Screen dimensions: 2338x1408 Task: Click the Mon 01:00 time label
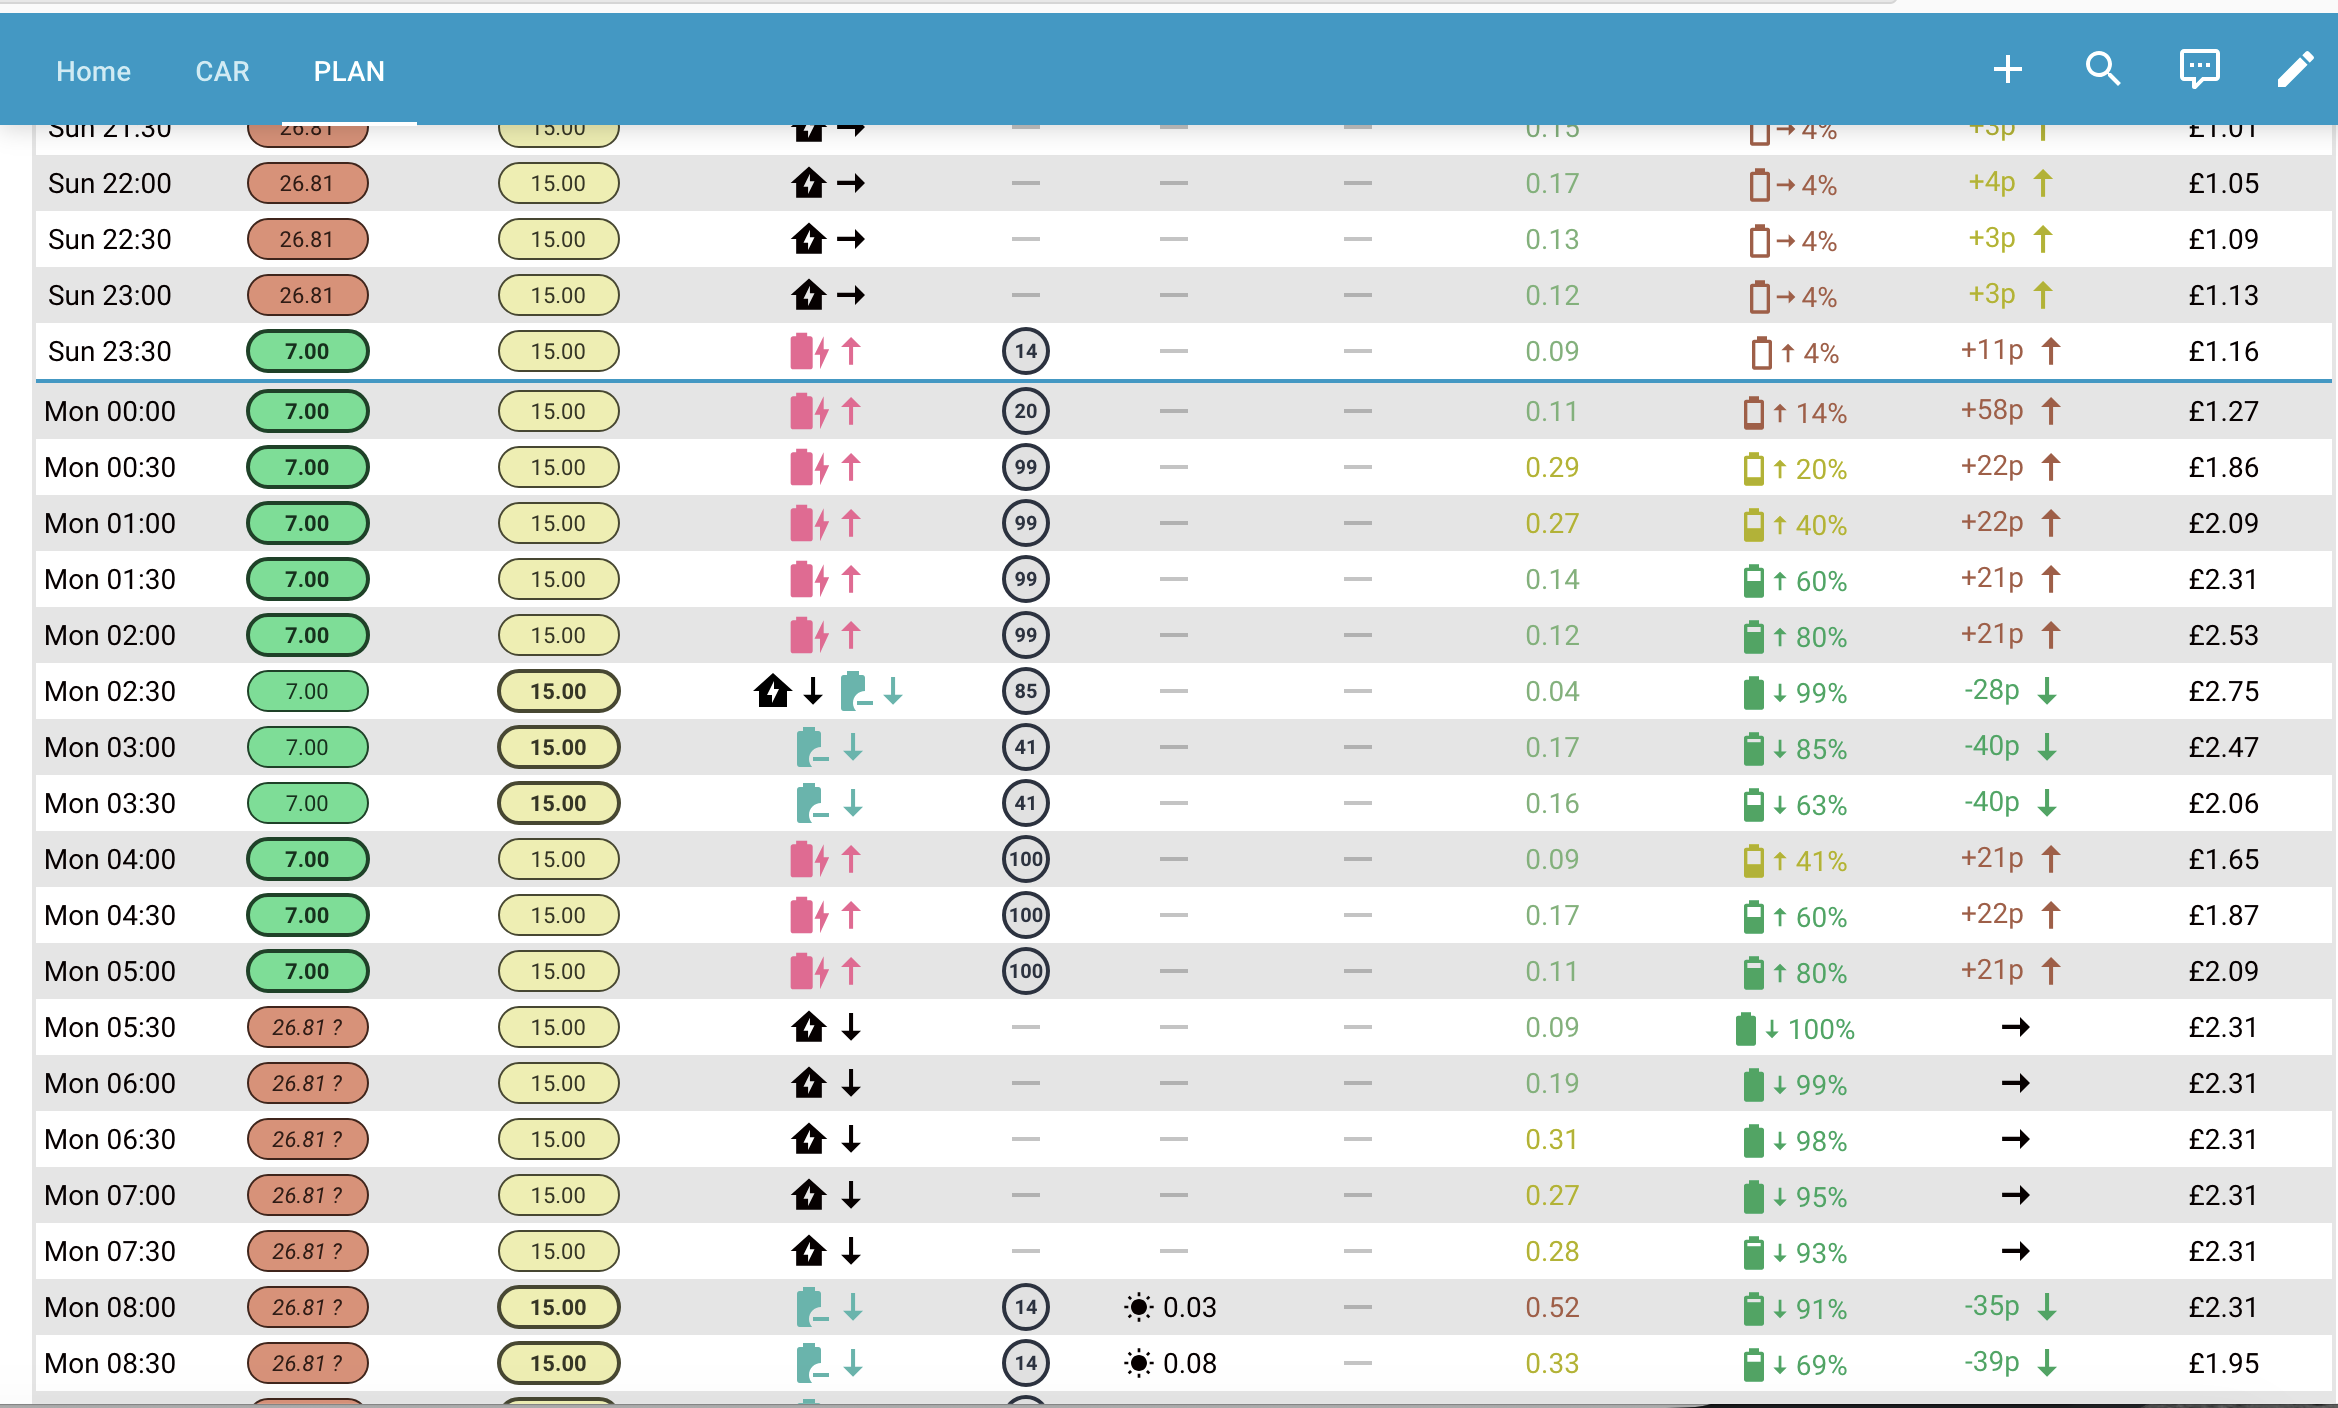(x=110, y=523)
